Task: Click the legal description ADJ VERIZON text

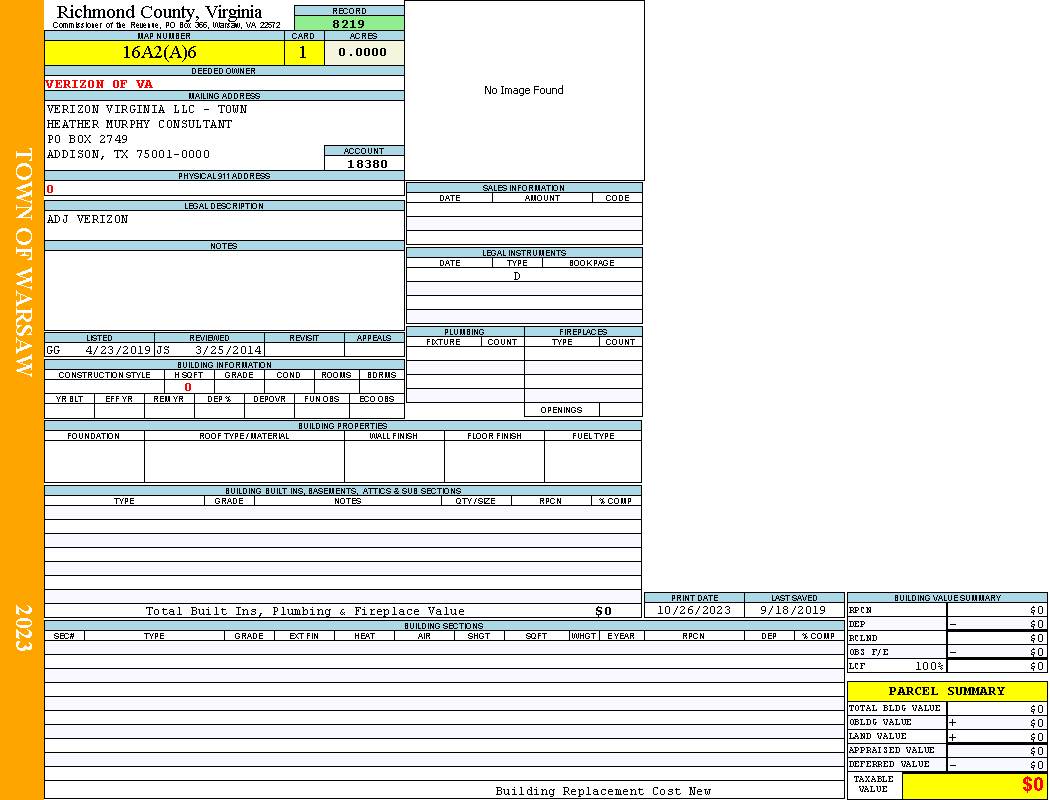Action: pyautogui.click(x=88, y=219)
